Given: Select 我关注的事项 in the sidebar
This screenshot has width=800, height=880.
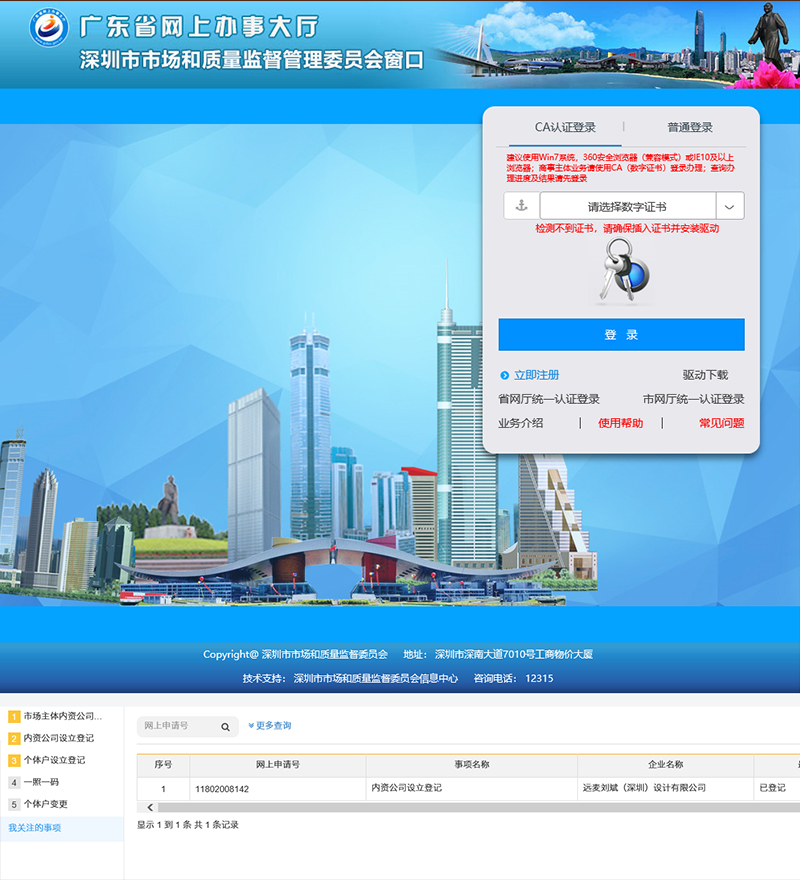Looking at the screenshot, I should 35,828.
